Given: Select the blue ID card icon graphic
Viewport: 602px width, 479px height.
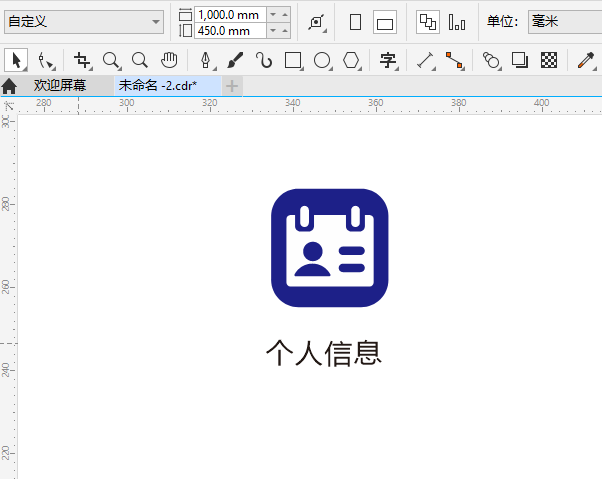Looking at the screenshot, I should coord(329,248).
